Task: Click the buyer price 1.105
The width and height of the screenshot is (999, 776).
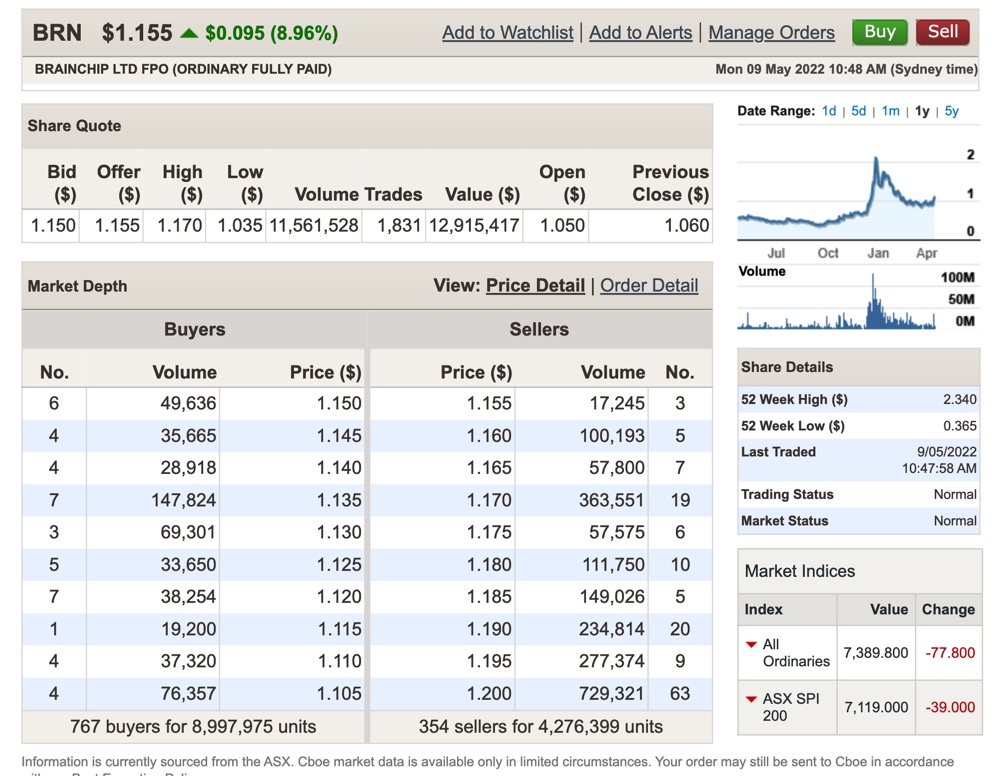Action: tap(339, 693)
